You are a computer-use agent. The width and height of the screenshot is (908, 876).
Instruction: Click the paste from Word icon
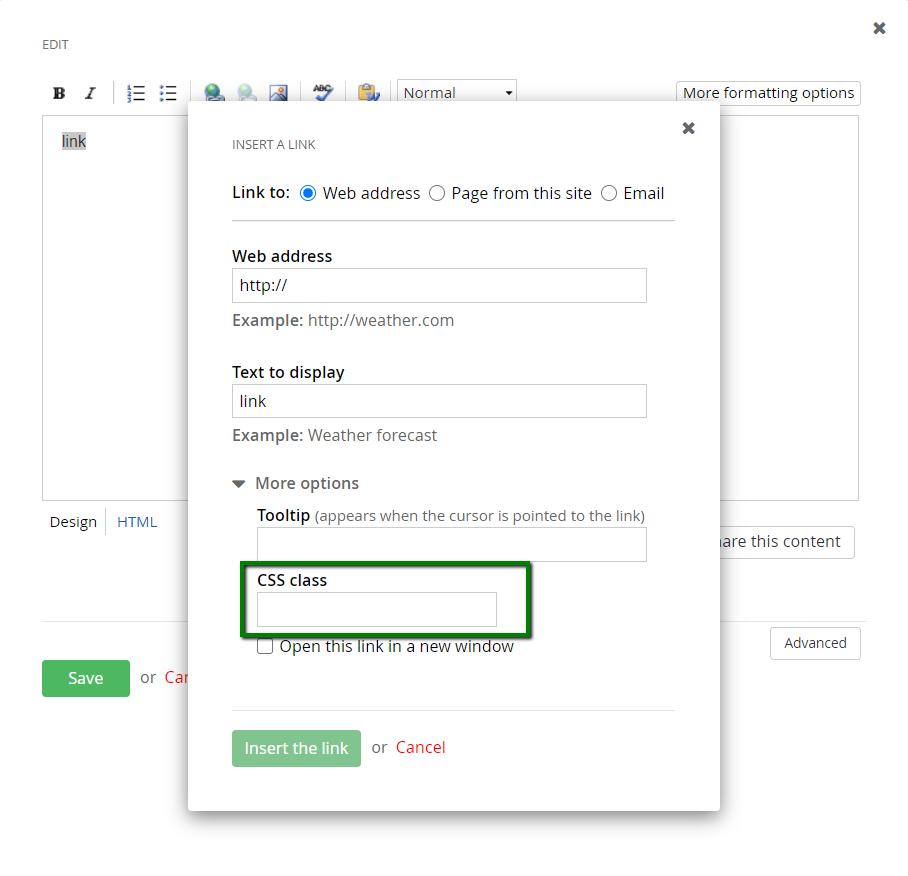[368, 93]
